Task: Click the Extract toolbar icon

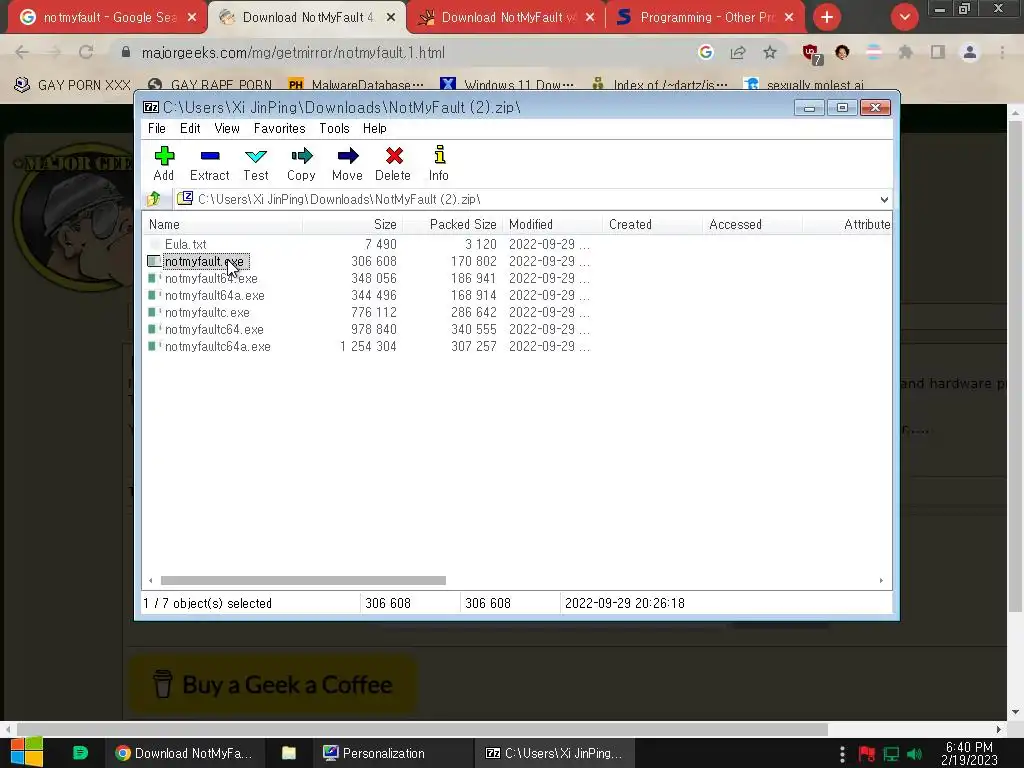Action: coord(210,163)
